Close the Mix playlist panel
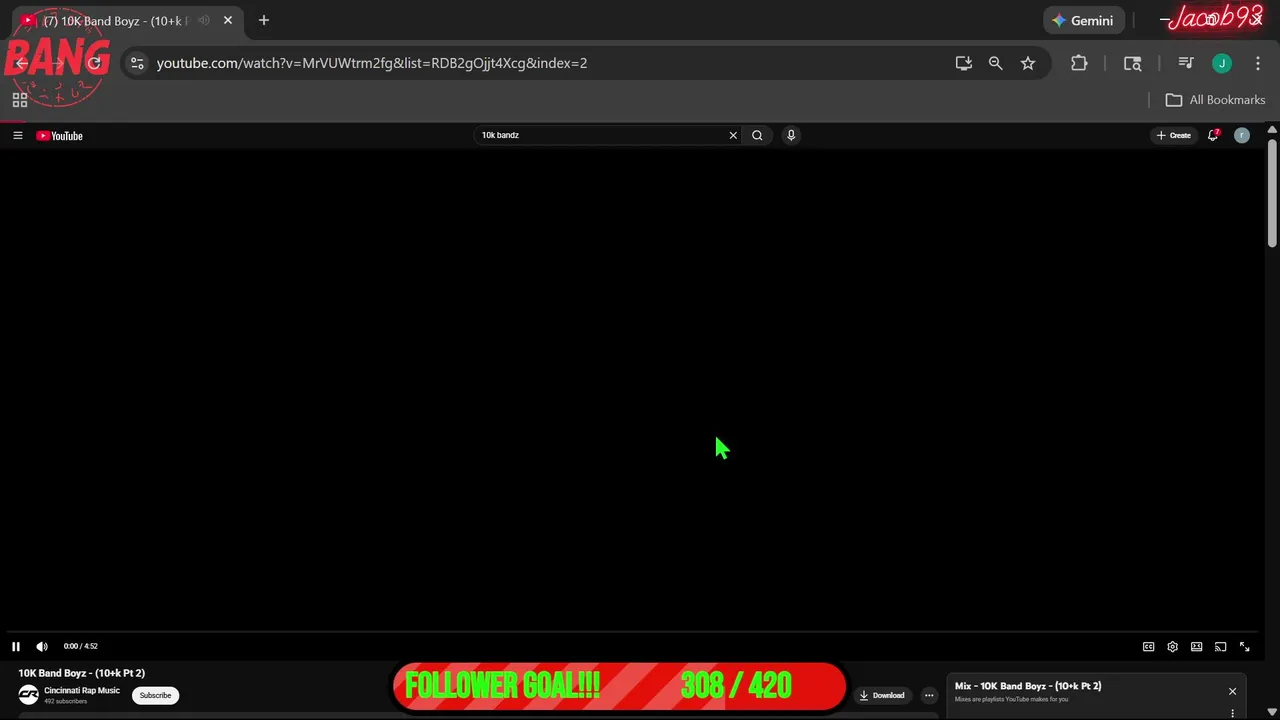This screenshot has width=1280, height=720. [1232, 691]
